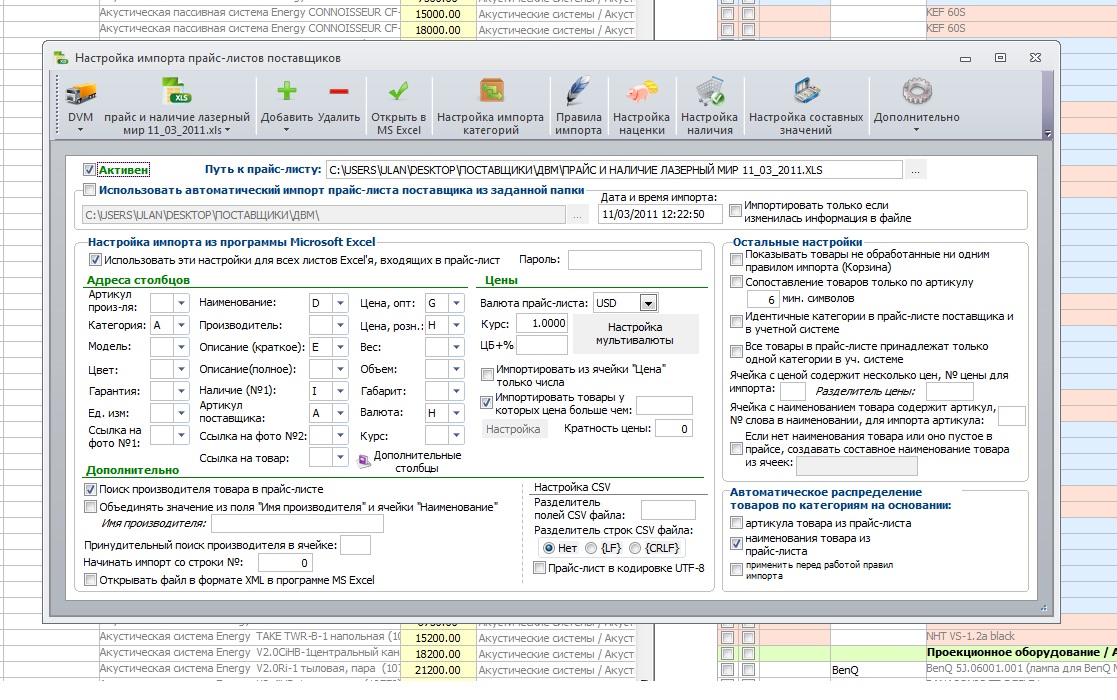Click the red minus Удалить icon
The width and height of the screenshot is (1117, 700).
point(339,91)
